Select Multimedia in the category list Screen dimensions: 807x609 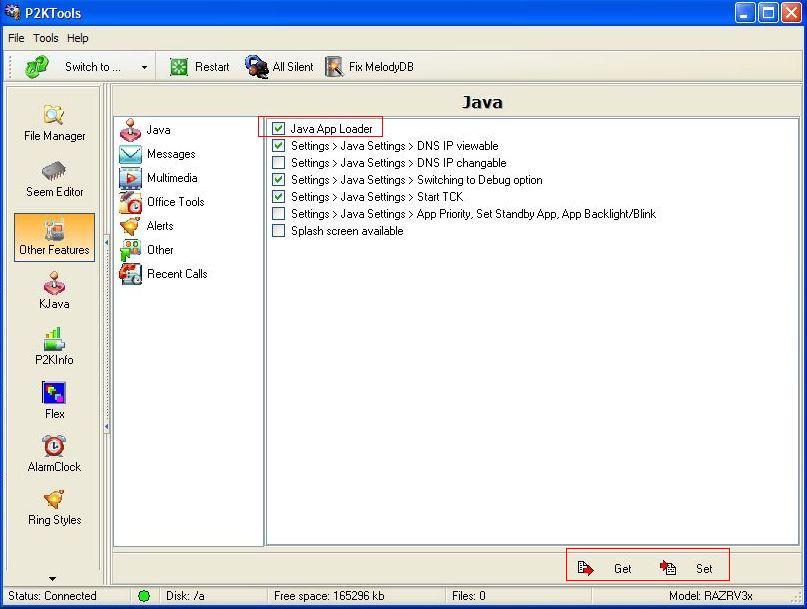pos(171,178)
